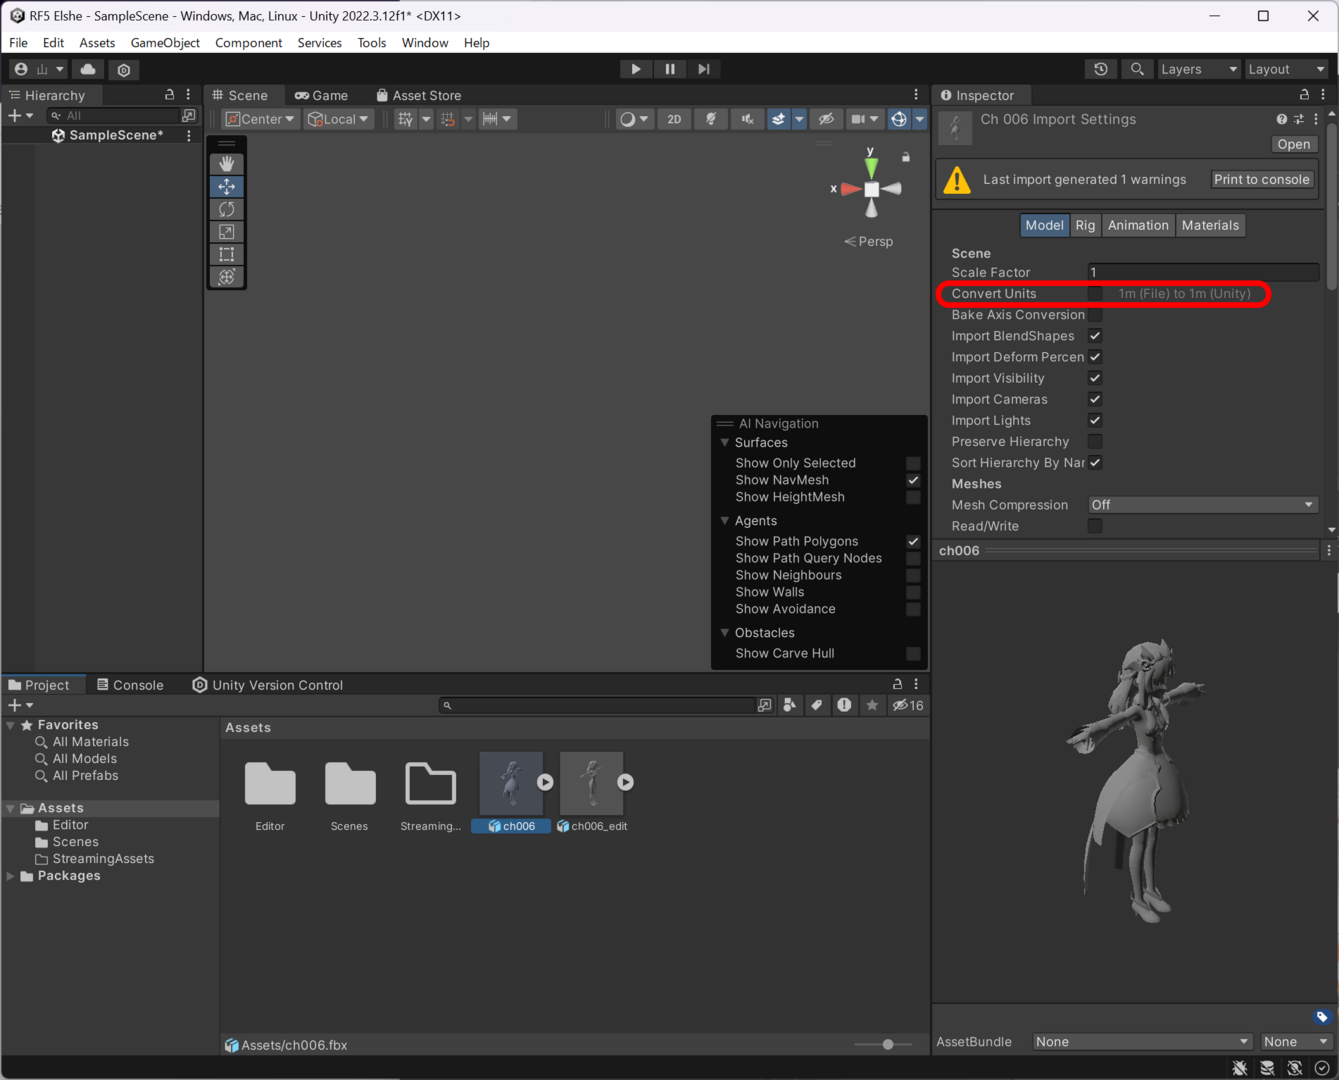Collapse the Agents section in AI Navigation
This screenshot has height=1080, width=1339.
tap(725, 521)
